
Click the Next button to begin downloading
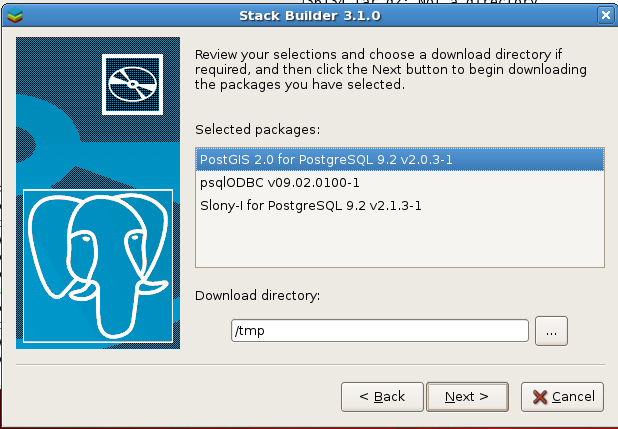467,397
